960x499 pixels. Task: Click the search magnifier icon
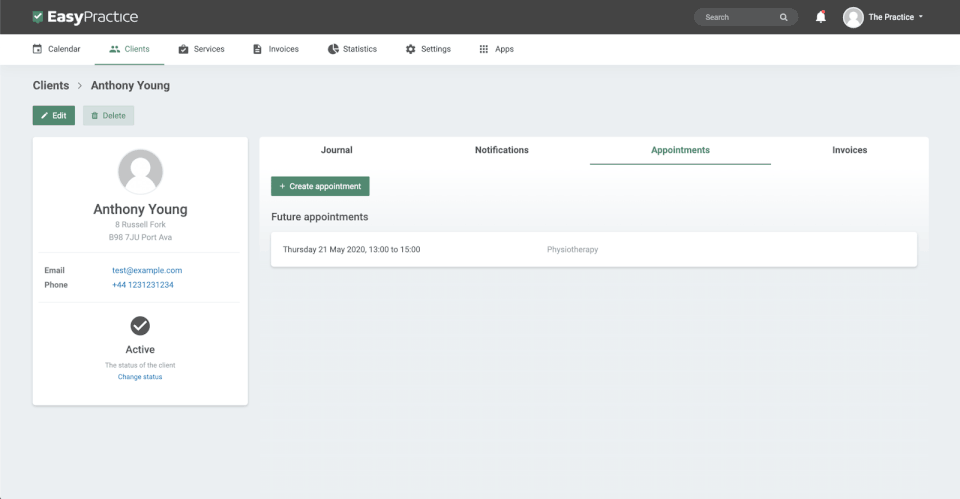tap(783, 17)
